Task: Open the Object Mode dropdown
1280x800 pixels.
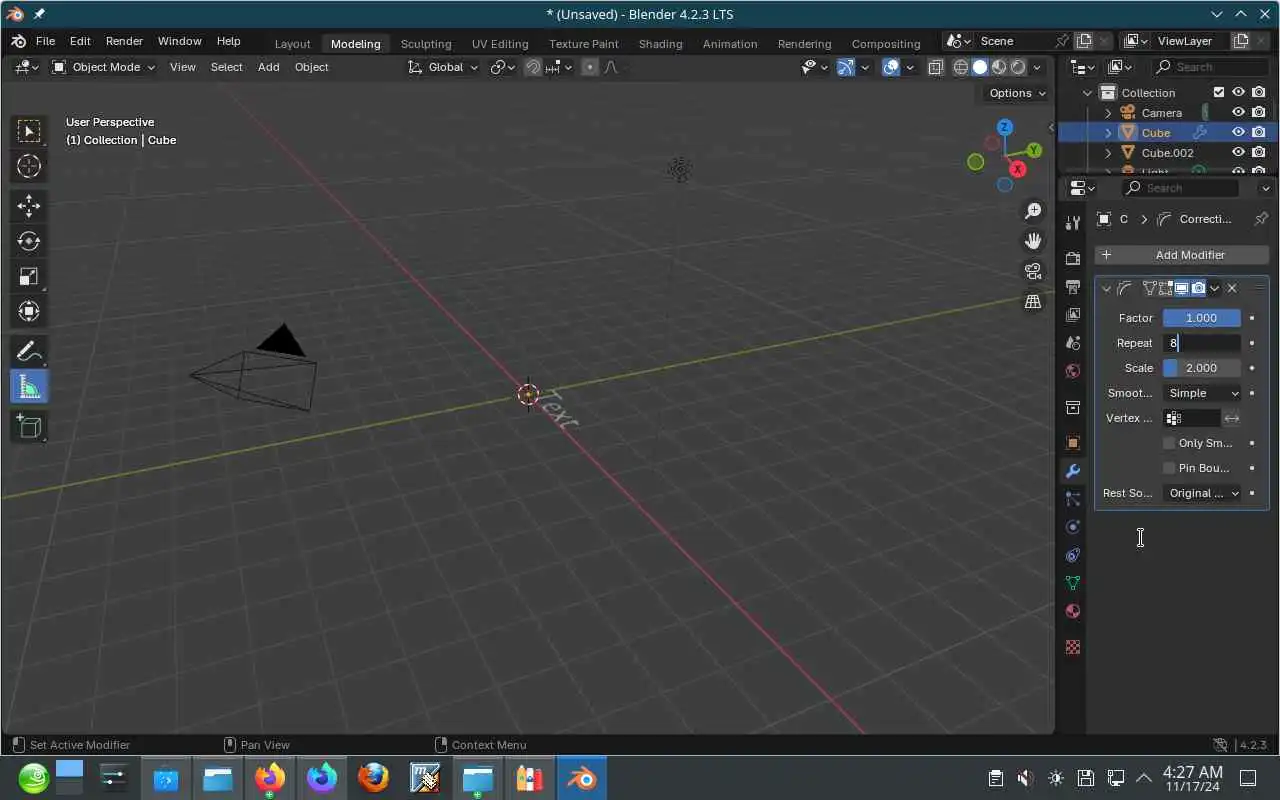Action: click(x=104, y=67)
